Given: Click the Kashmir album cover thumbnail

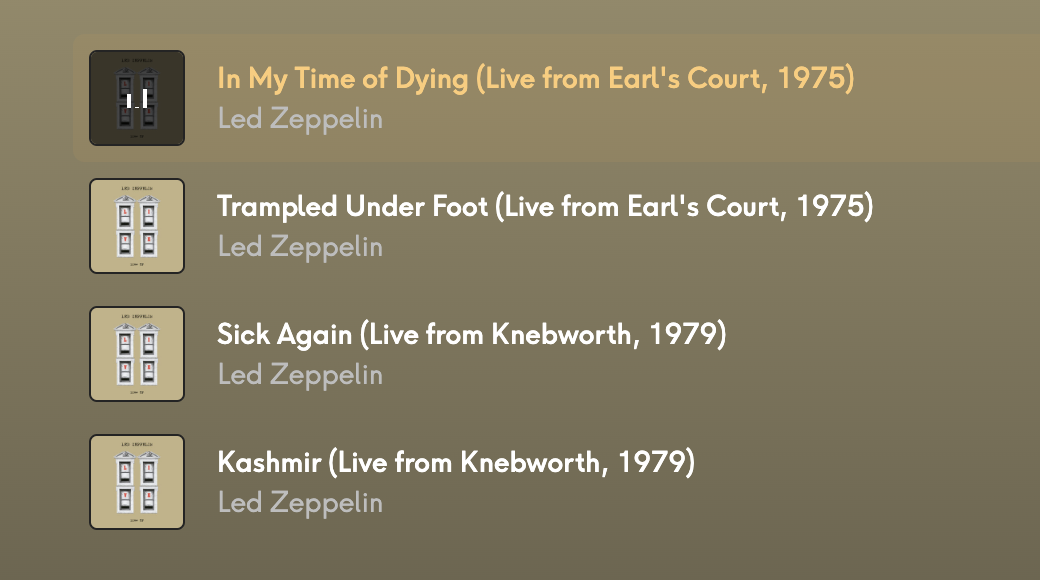Looking at the screenshot, I should (x=137, y=482).
